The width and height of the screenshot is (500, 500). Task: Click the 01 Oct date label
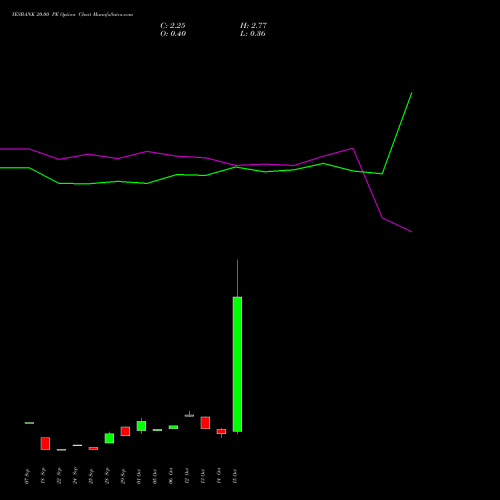click(x=139, y=476)
